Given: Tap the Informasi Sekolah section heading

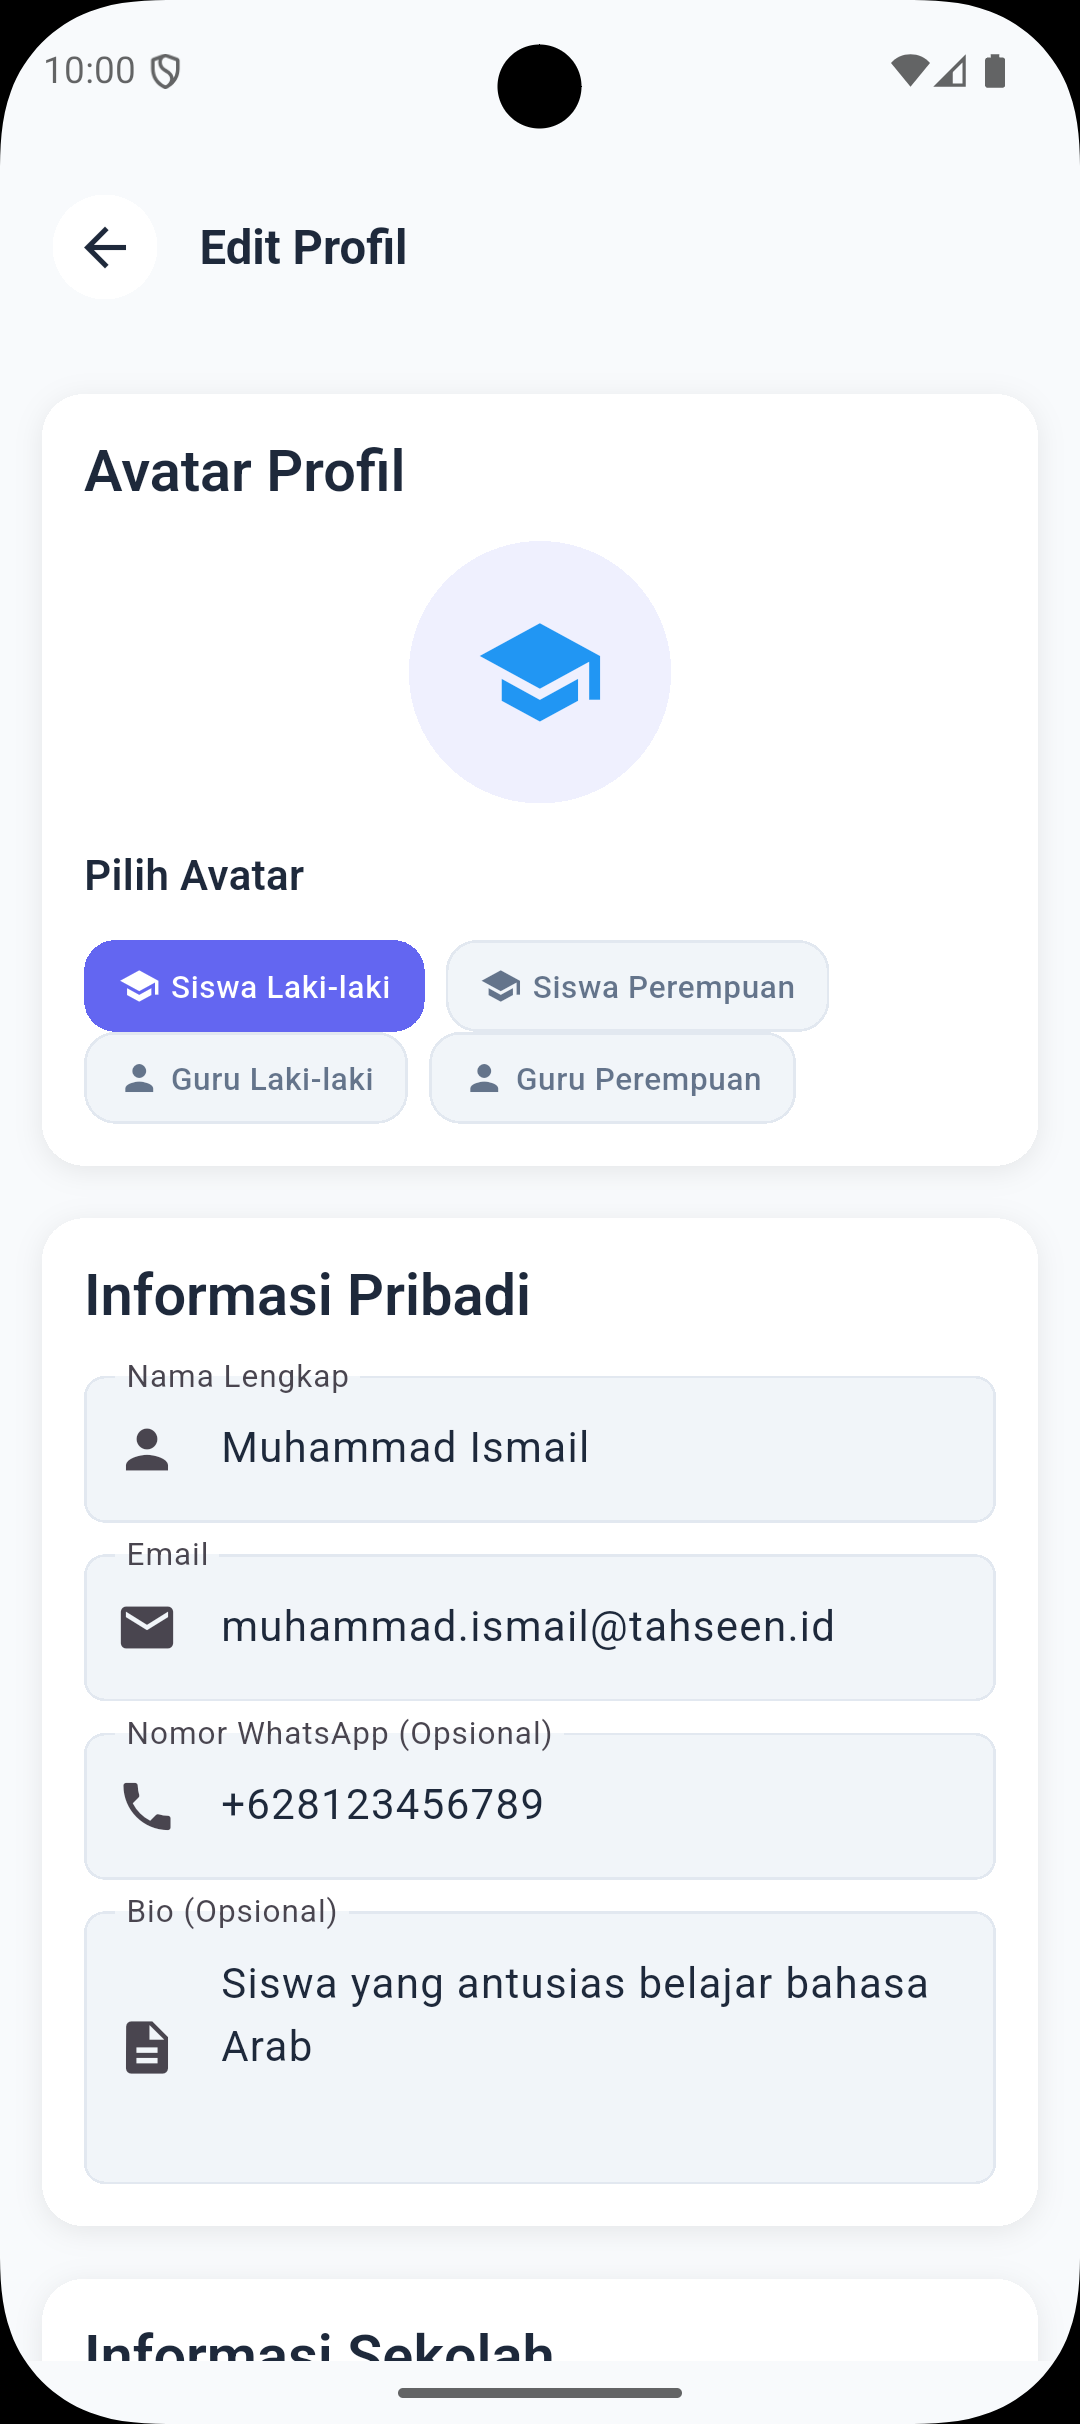Looking at the screenshot, I should click(x=320, y=2345).
